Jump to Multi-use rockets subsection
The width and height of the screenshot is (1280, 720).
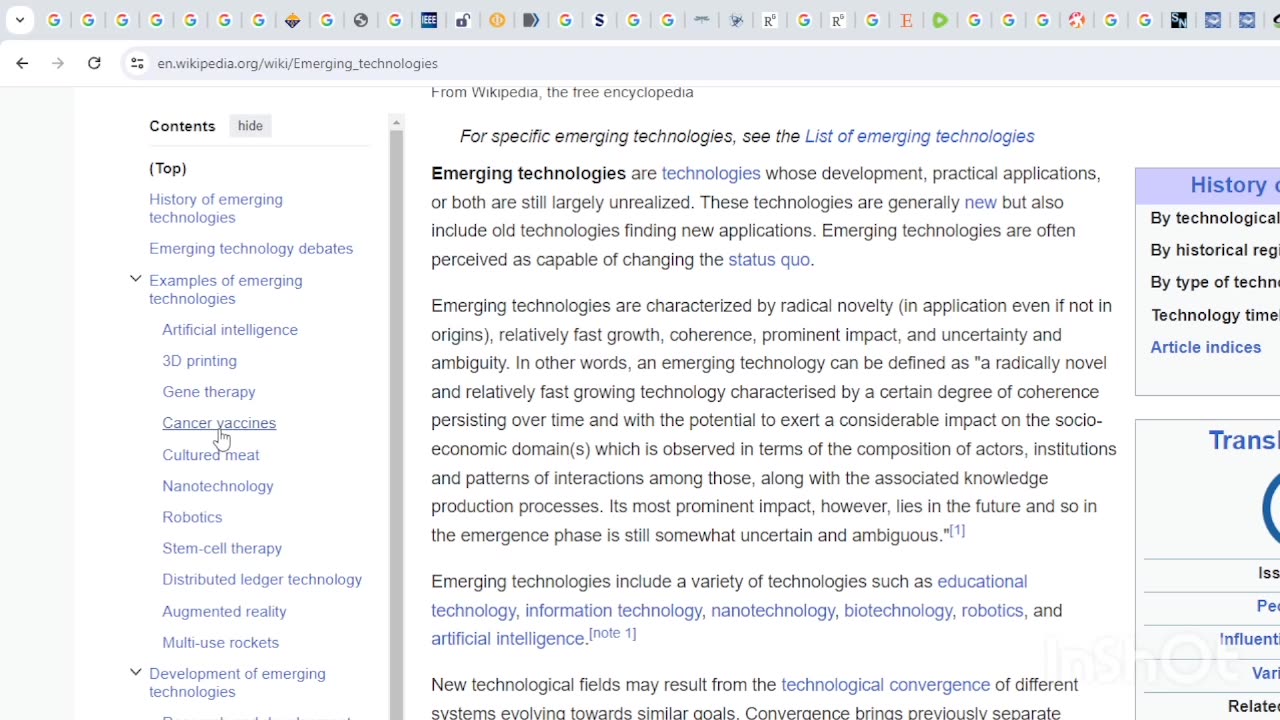point(221,642)
